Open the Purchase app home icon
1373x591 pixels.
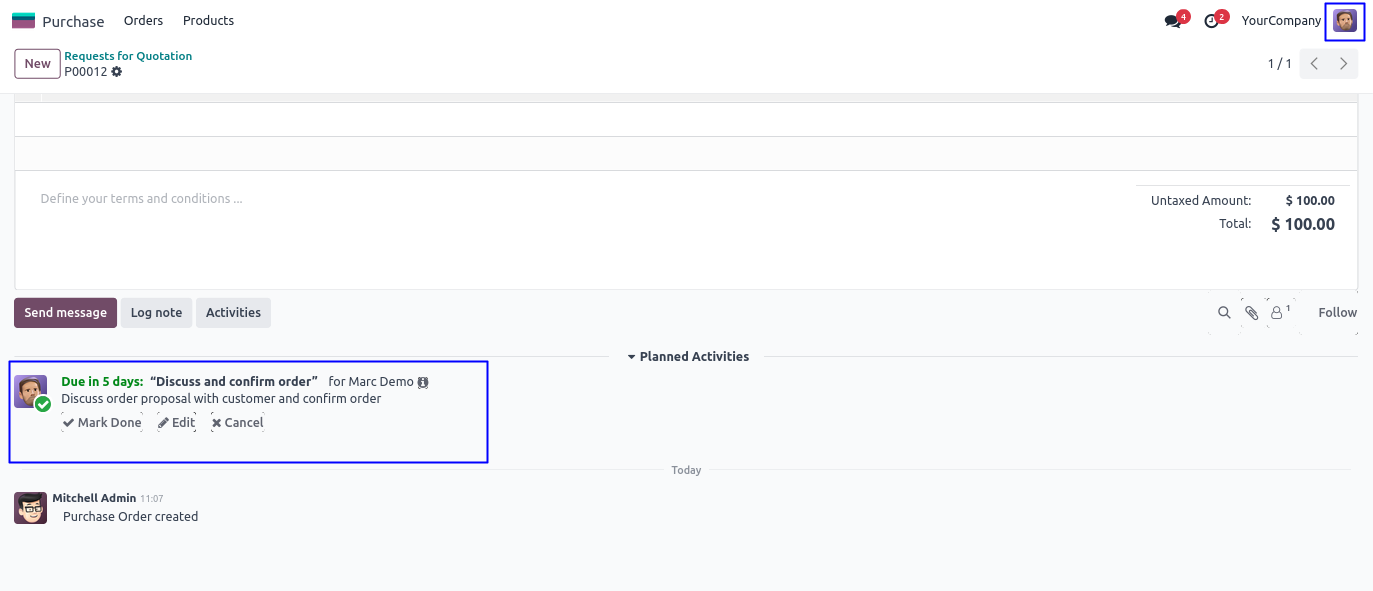23,21
